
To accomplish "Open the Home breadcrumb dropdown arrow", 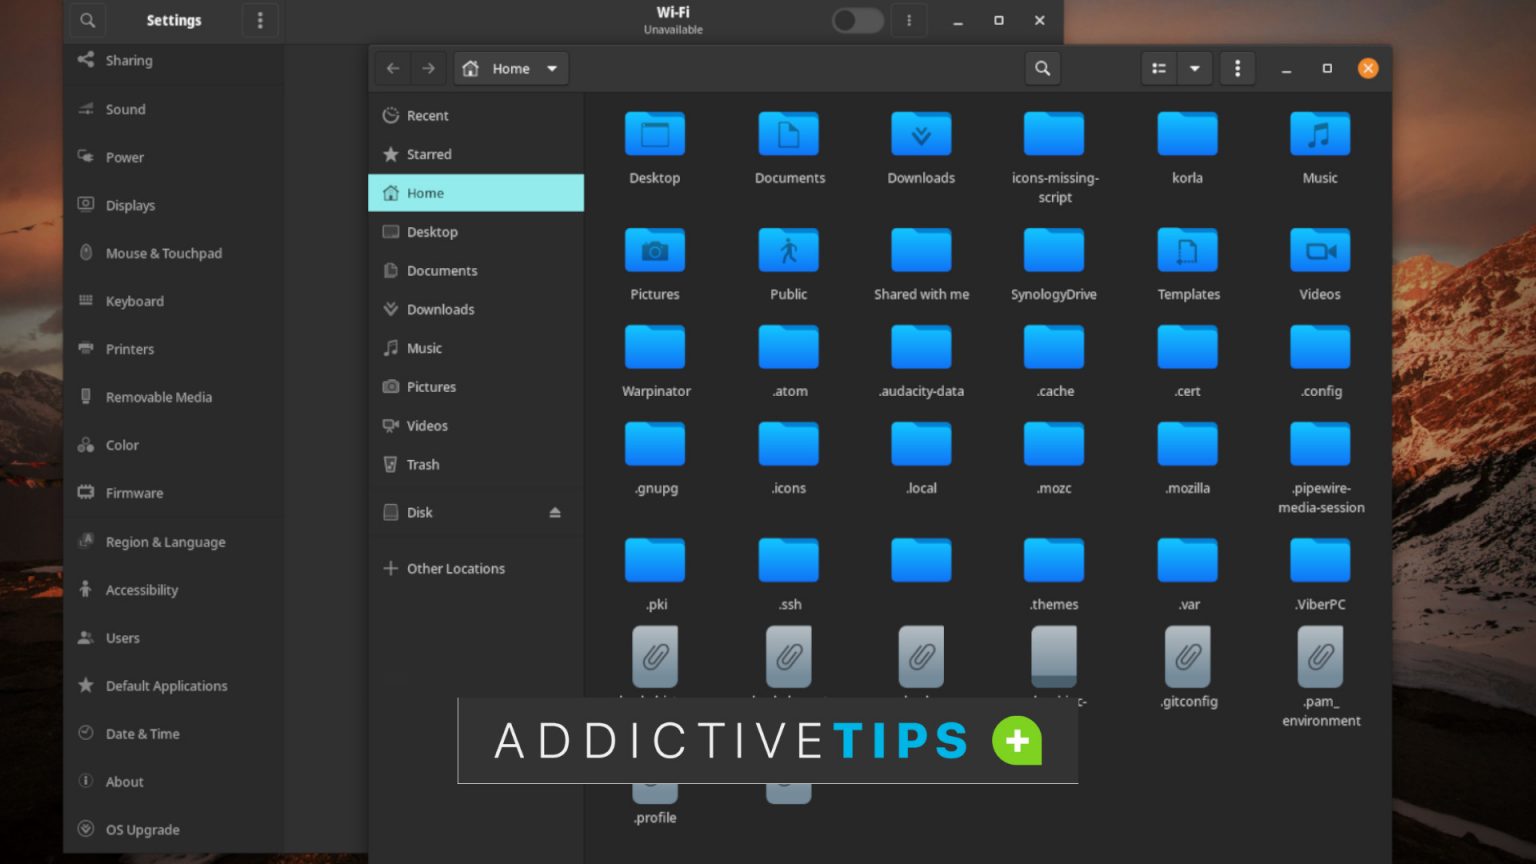I will (551, 68).
